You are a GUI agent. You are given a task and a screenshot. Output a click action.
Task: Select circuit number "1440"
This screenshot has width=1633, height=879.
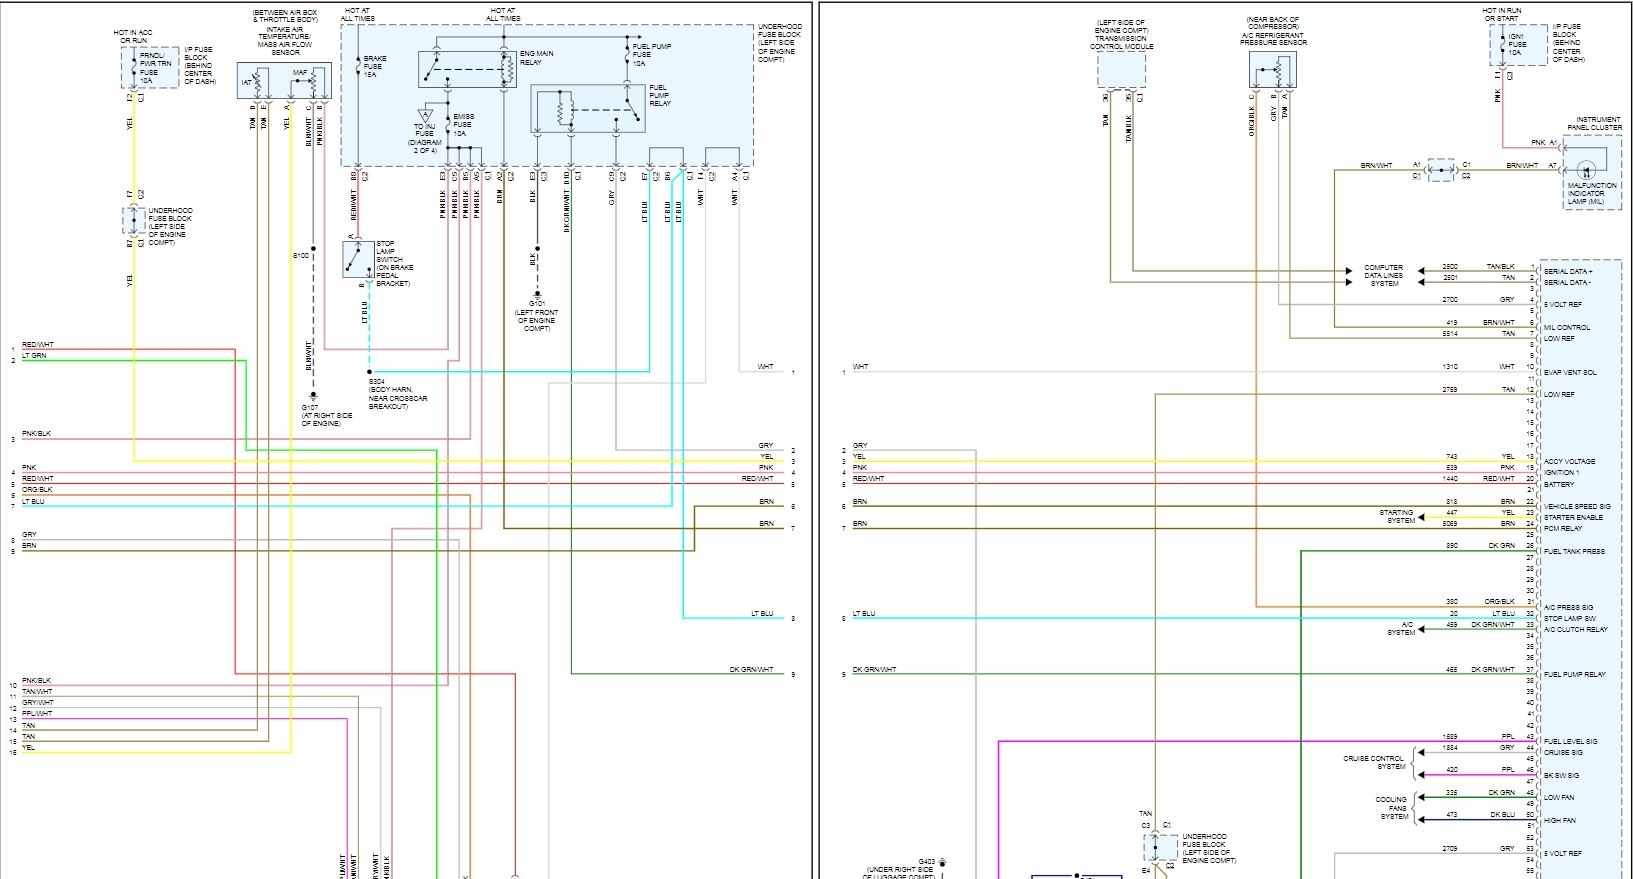click(x=1450, y=479)
